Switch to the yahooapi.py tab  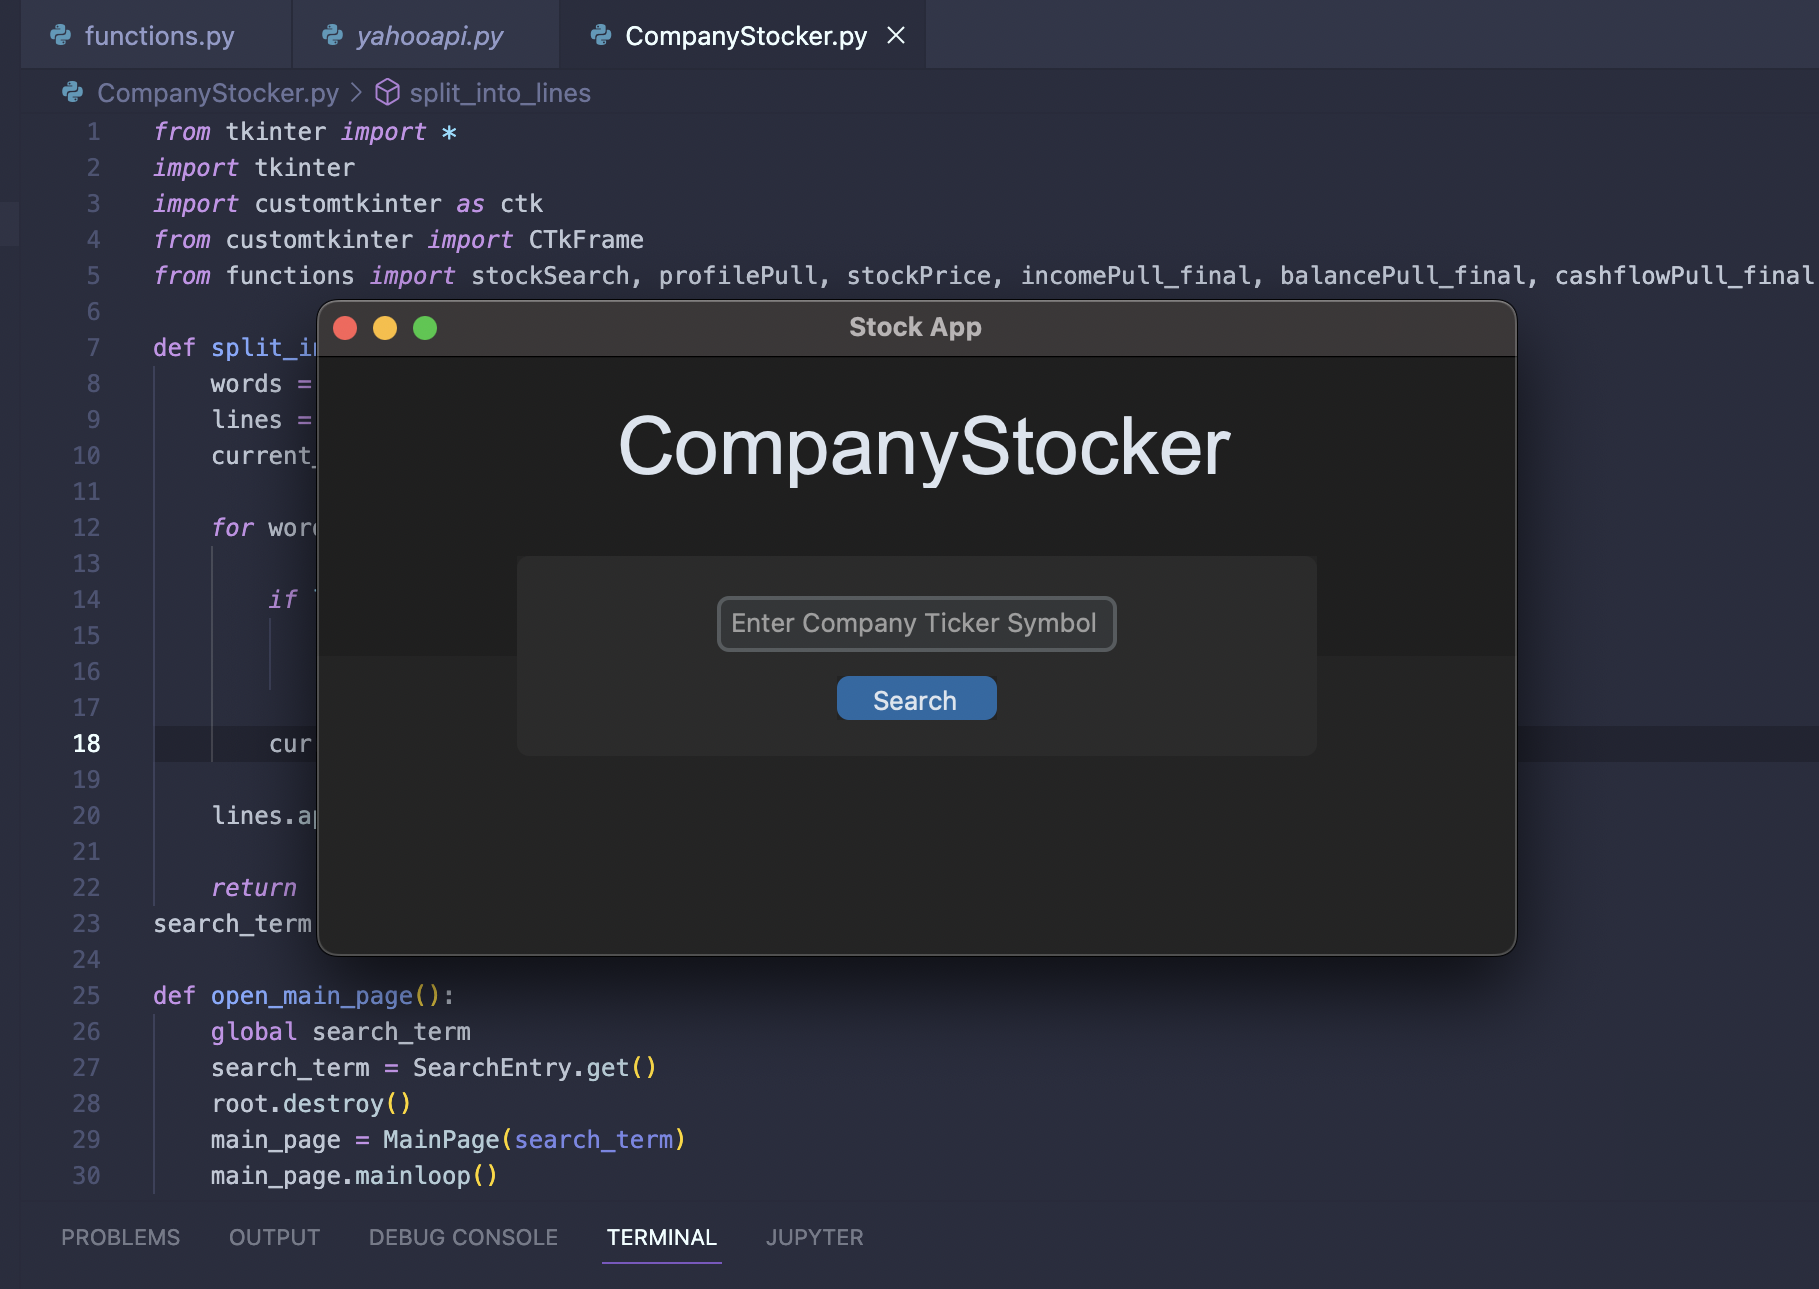[x=430, y=35]
